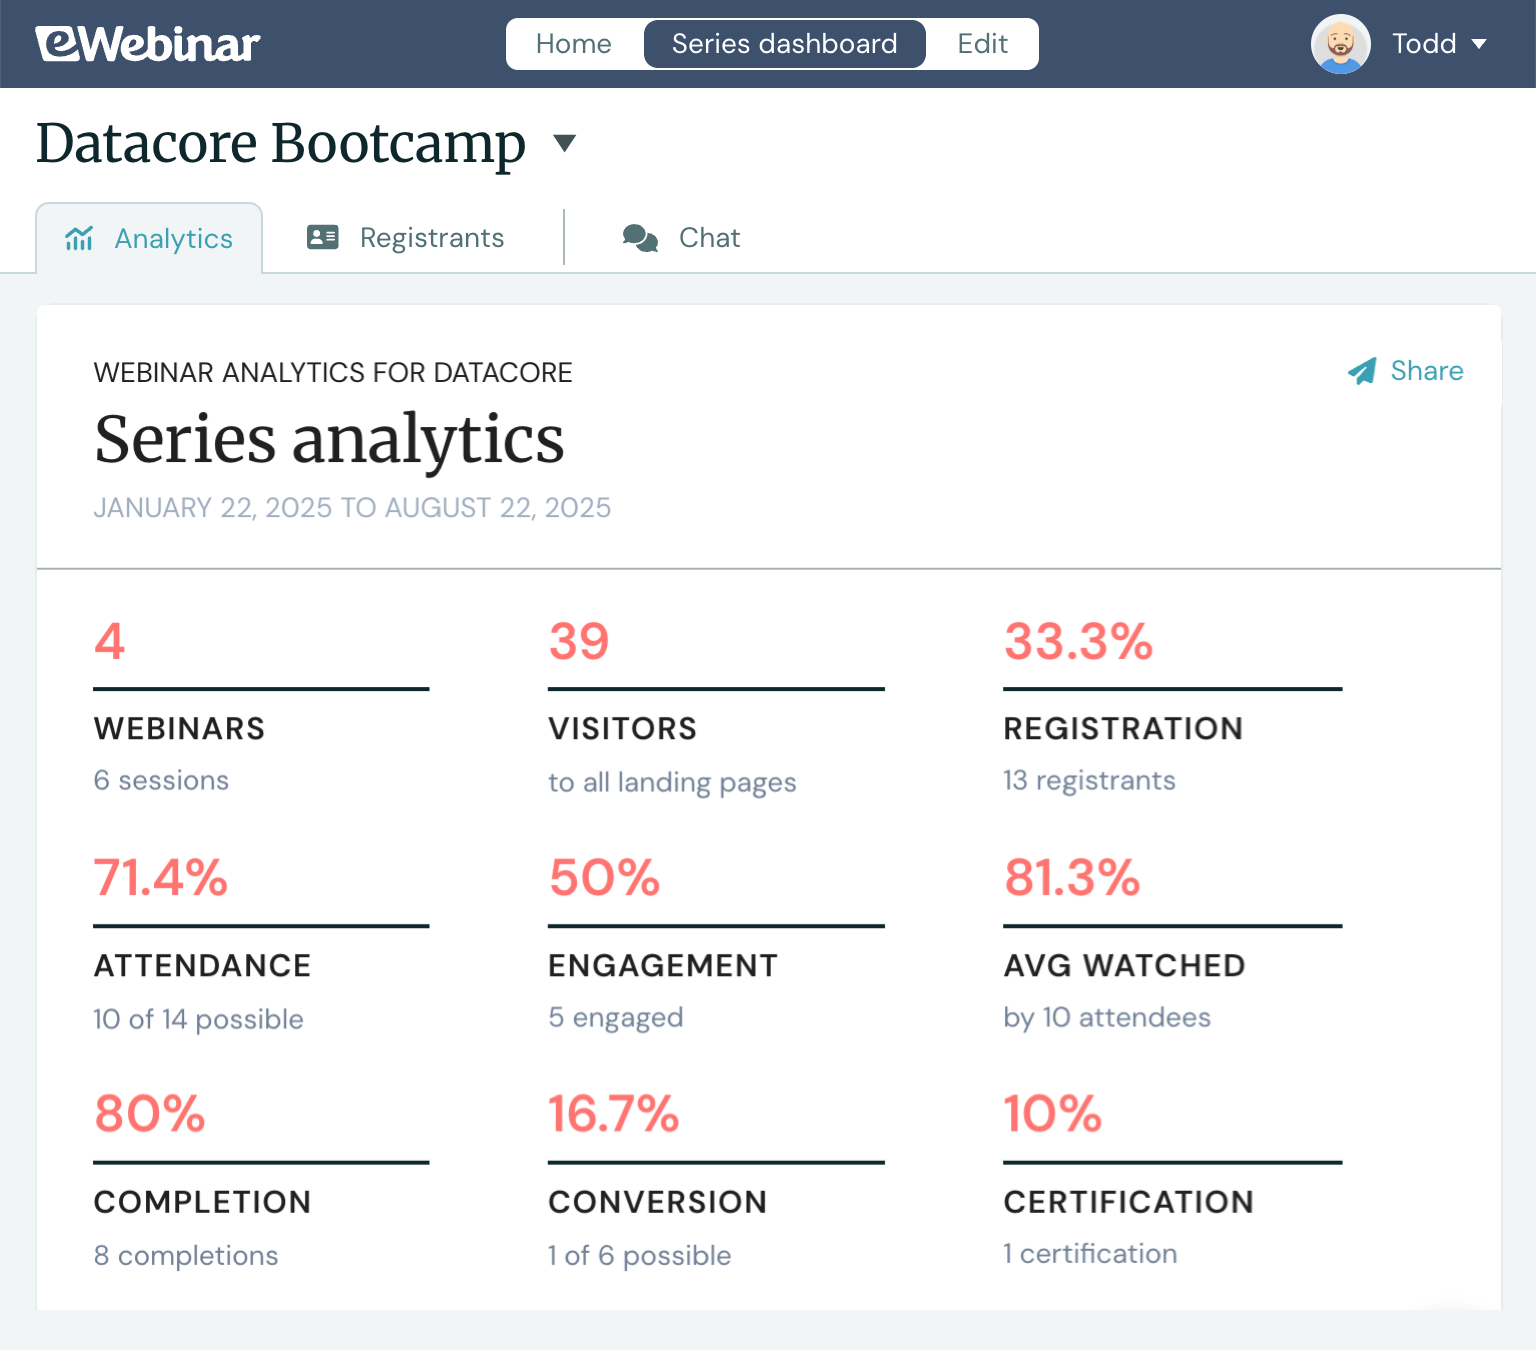Screen dimensions: 1536x1350
Task: Open the Edit navigation item
Action: click(982, 43)
